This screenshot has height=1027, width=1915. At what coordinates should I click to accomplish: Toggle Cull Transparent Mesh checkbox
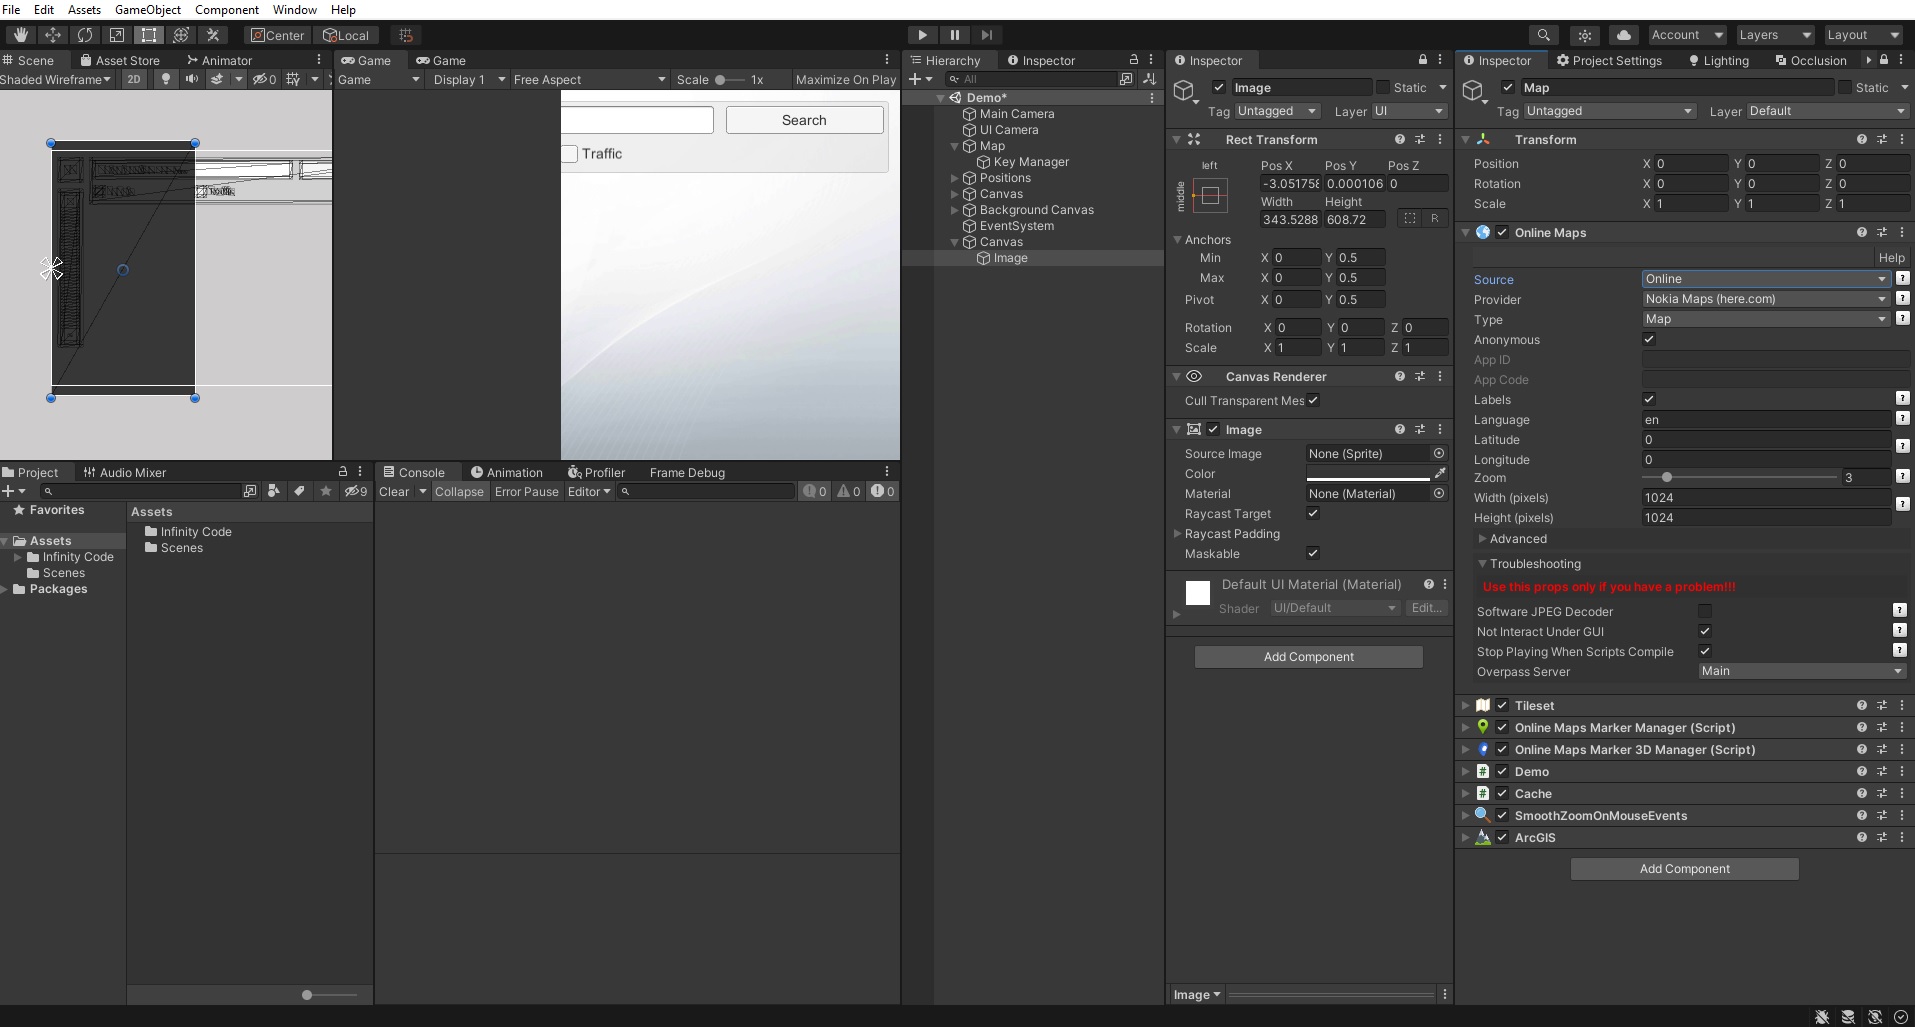pyautogui.click(x=1313, y=400)
